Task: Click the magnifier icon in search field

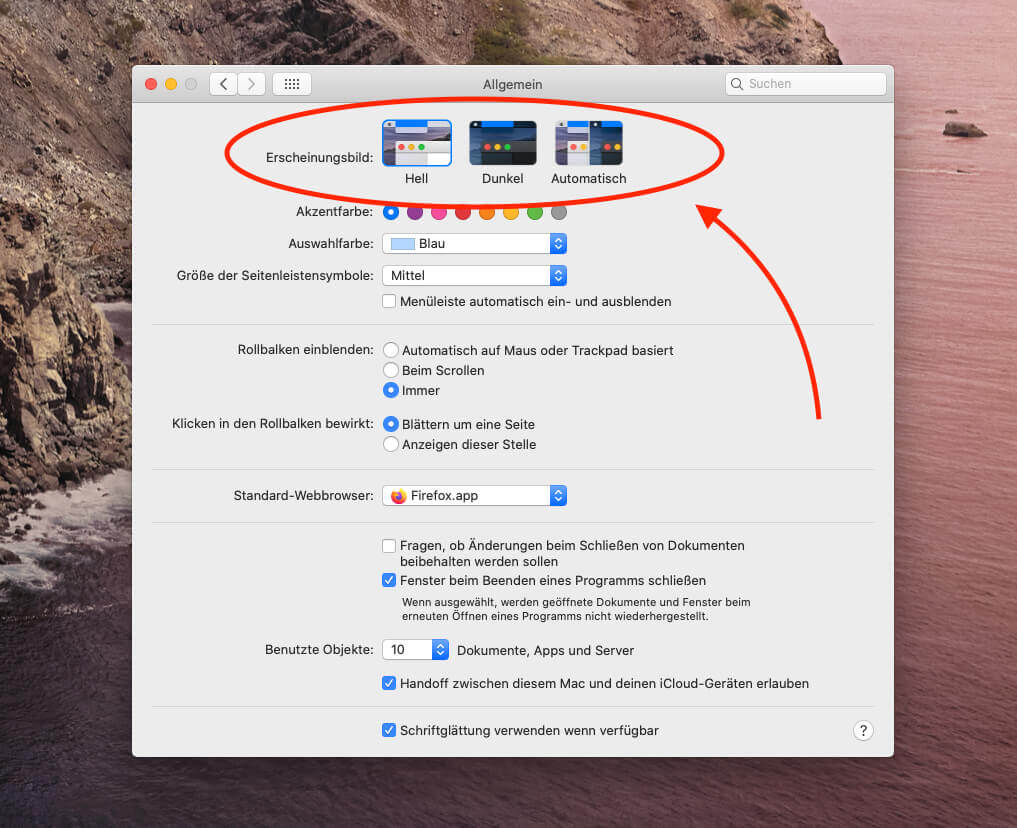Action: [x=737, y=84]
